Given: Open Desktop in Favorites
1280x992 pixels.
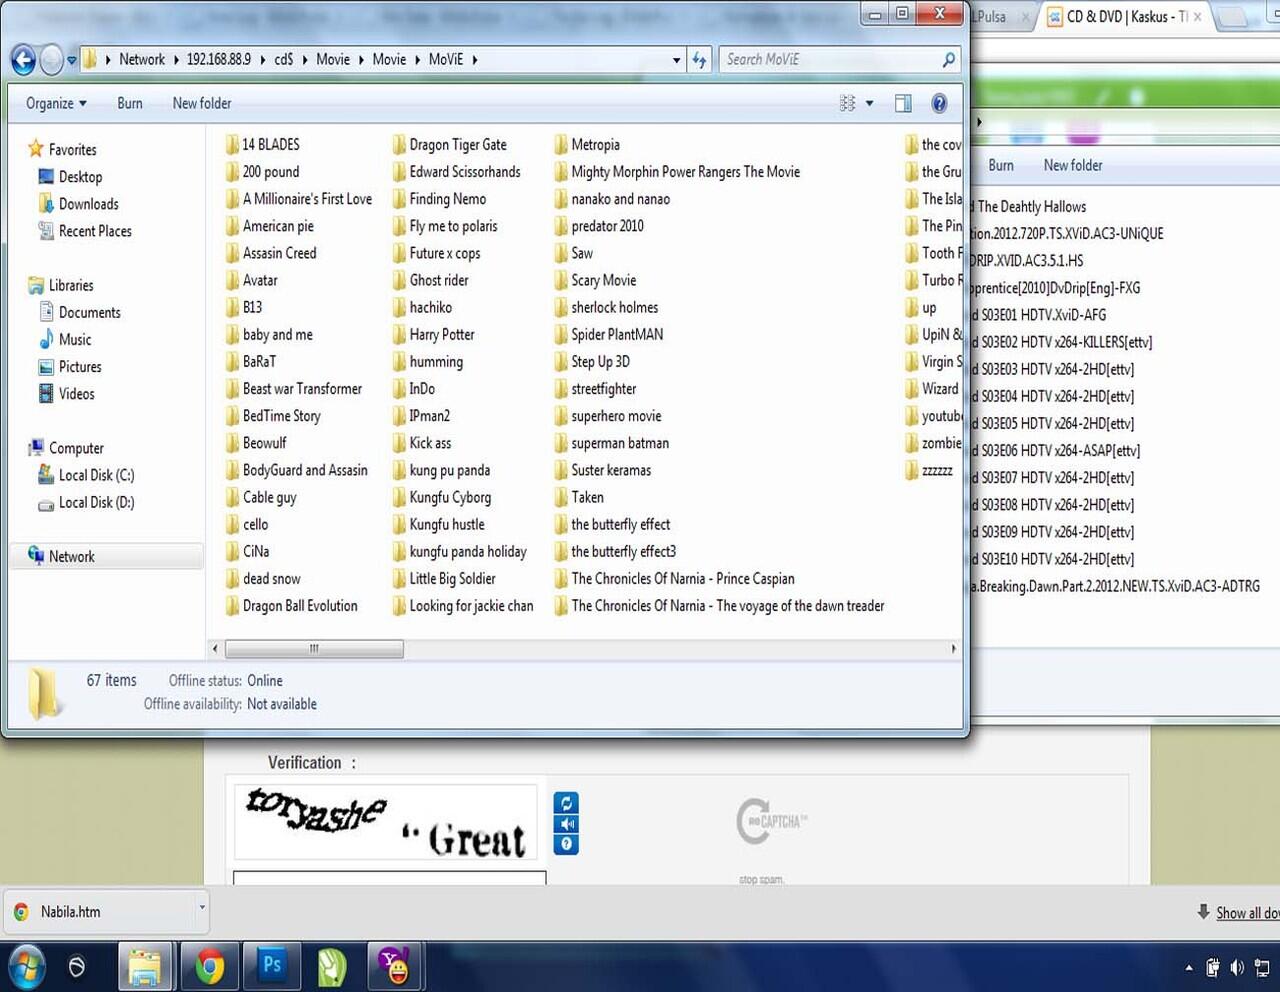Looking at the screenshot, I should pyautogui.click(x=70, y=177).
